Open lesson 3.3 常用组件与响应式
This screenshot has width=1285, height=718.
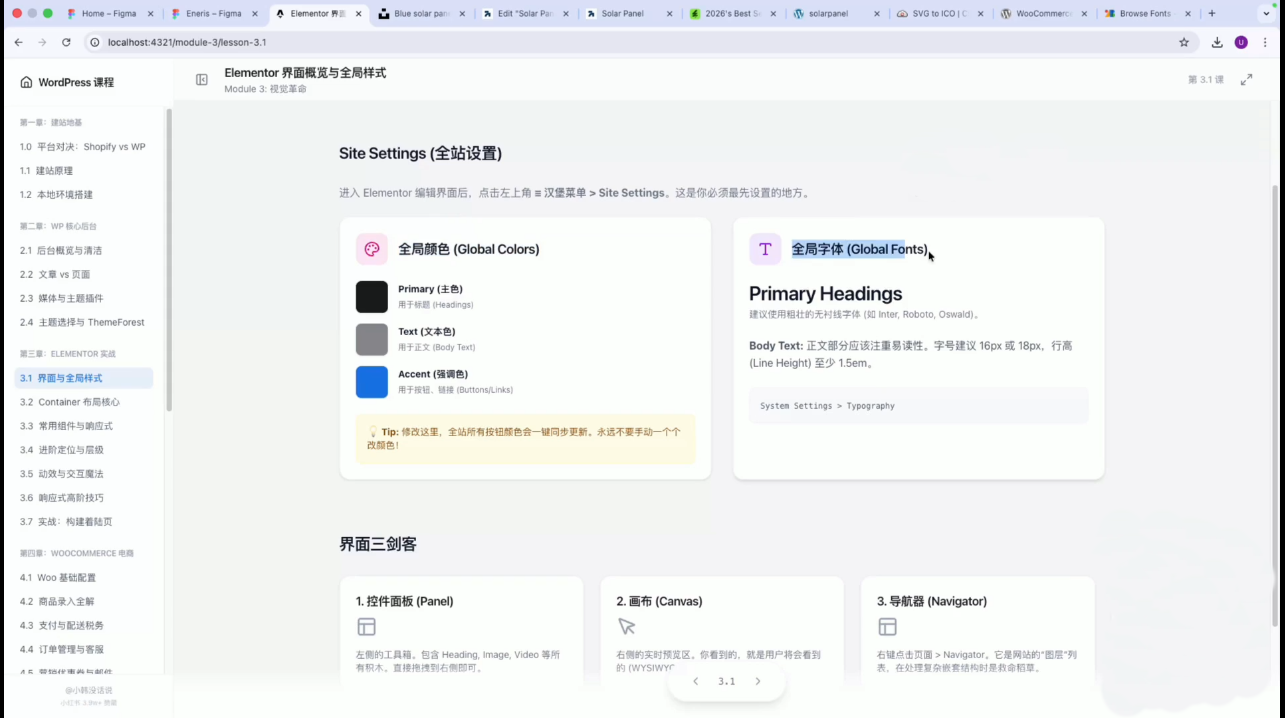[x=84, y=426]
